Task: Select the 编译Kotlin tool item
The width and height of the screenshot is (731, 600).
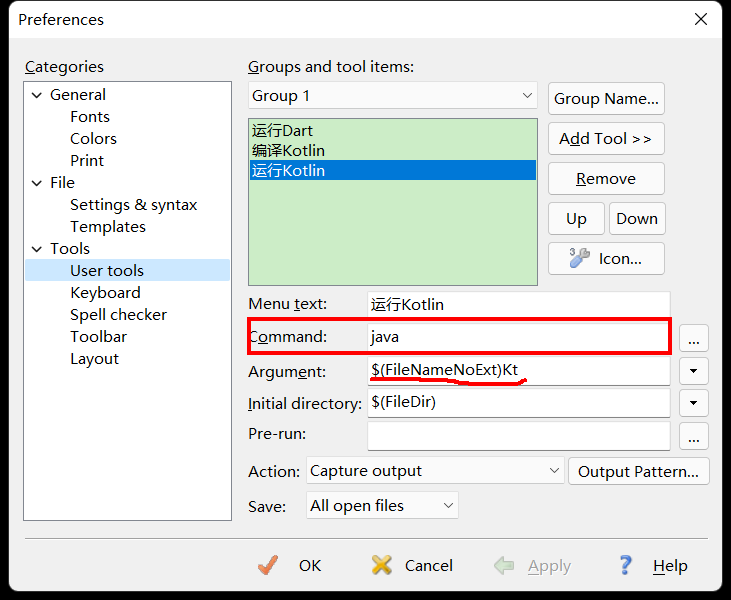Action: pyautogui.click(x=289, y=151)
